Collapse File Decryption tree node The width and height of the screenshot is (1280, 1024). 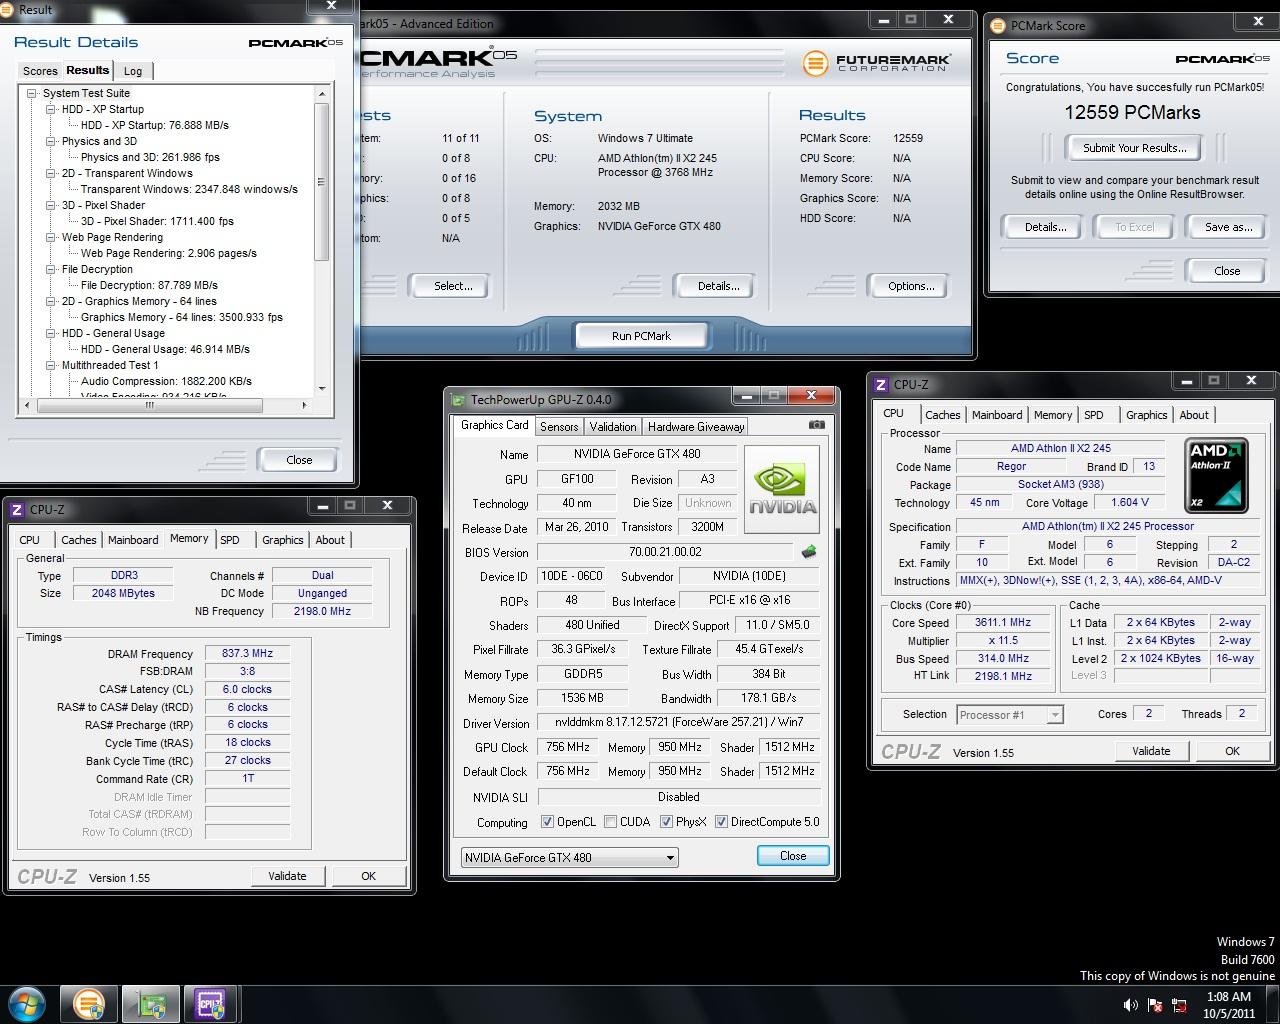pos(51,269)
